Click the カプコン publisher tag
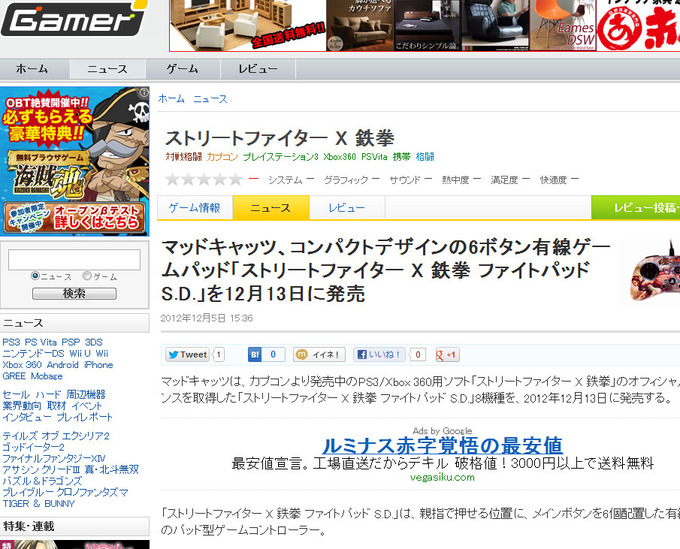The image size is (680, 549). 222,157
